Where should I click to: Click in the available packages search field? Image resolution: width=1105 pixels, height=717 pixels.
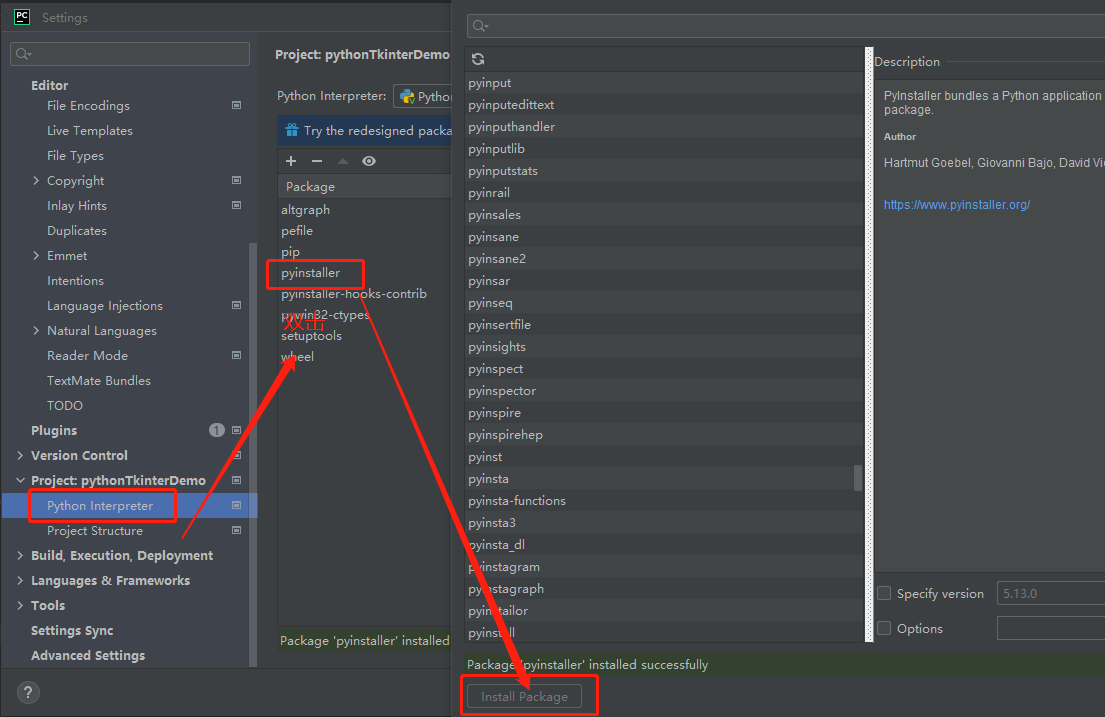click(x=786, y=26)
